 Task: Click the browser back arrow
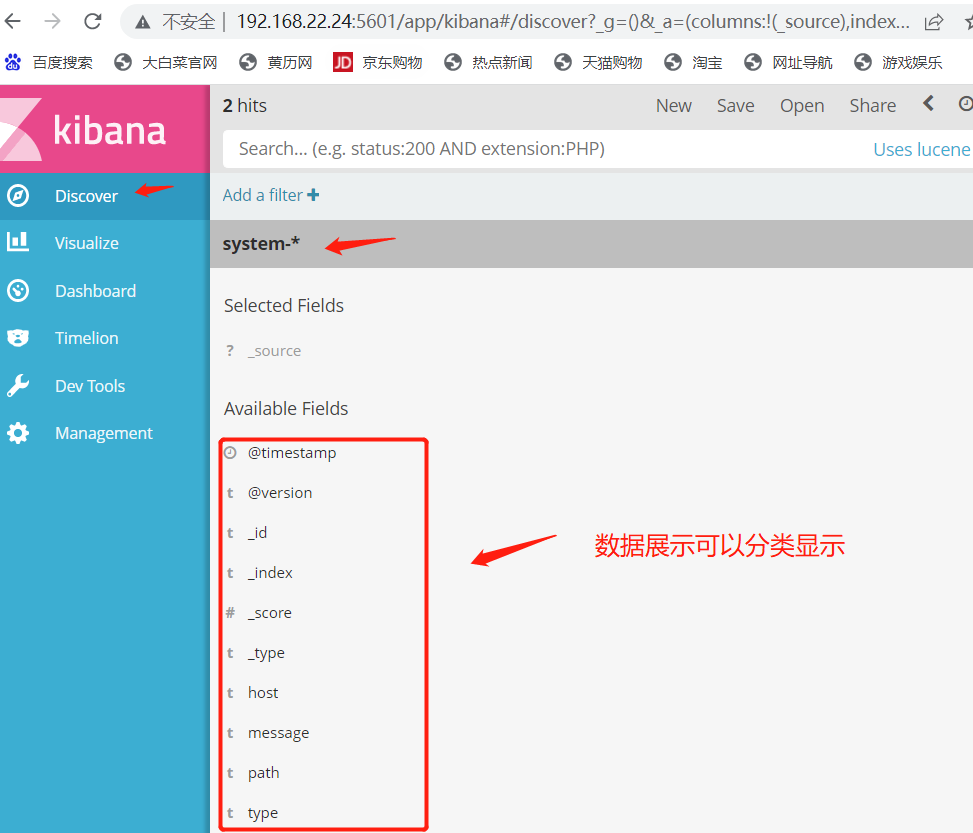12,22
